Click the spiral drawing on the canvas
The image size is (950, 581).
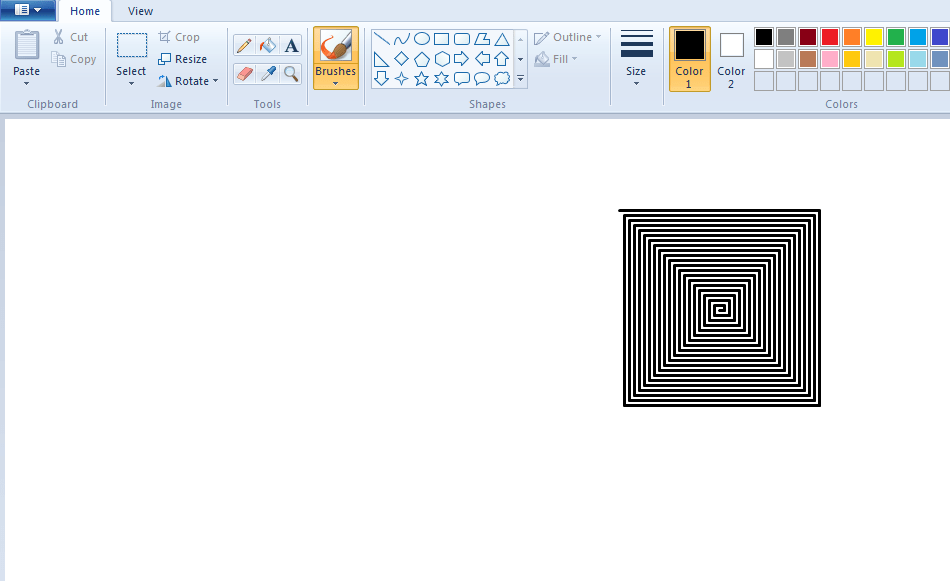point(722,307)
